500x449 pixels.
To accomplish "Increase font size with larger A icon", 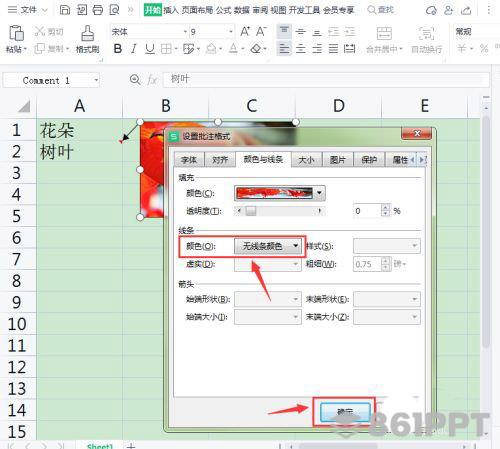I will (245, 32).
